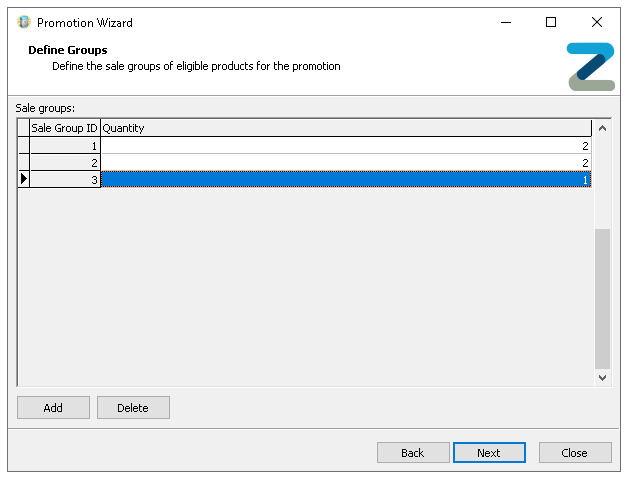Click the highlighted Quantity cell in row 3
The width and height of the screenshot is (628, 478).
tap(345, 179)
